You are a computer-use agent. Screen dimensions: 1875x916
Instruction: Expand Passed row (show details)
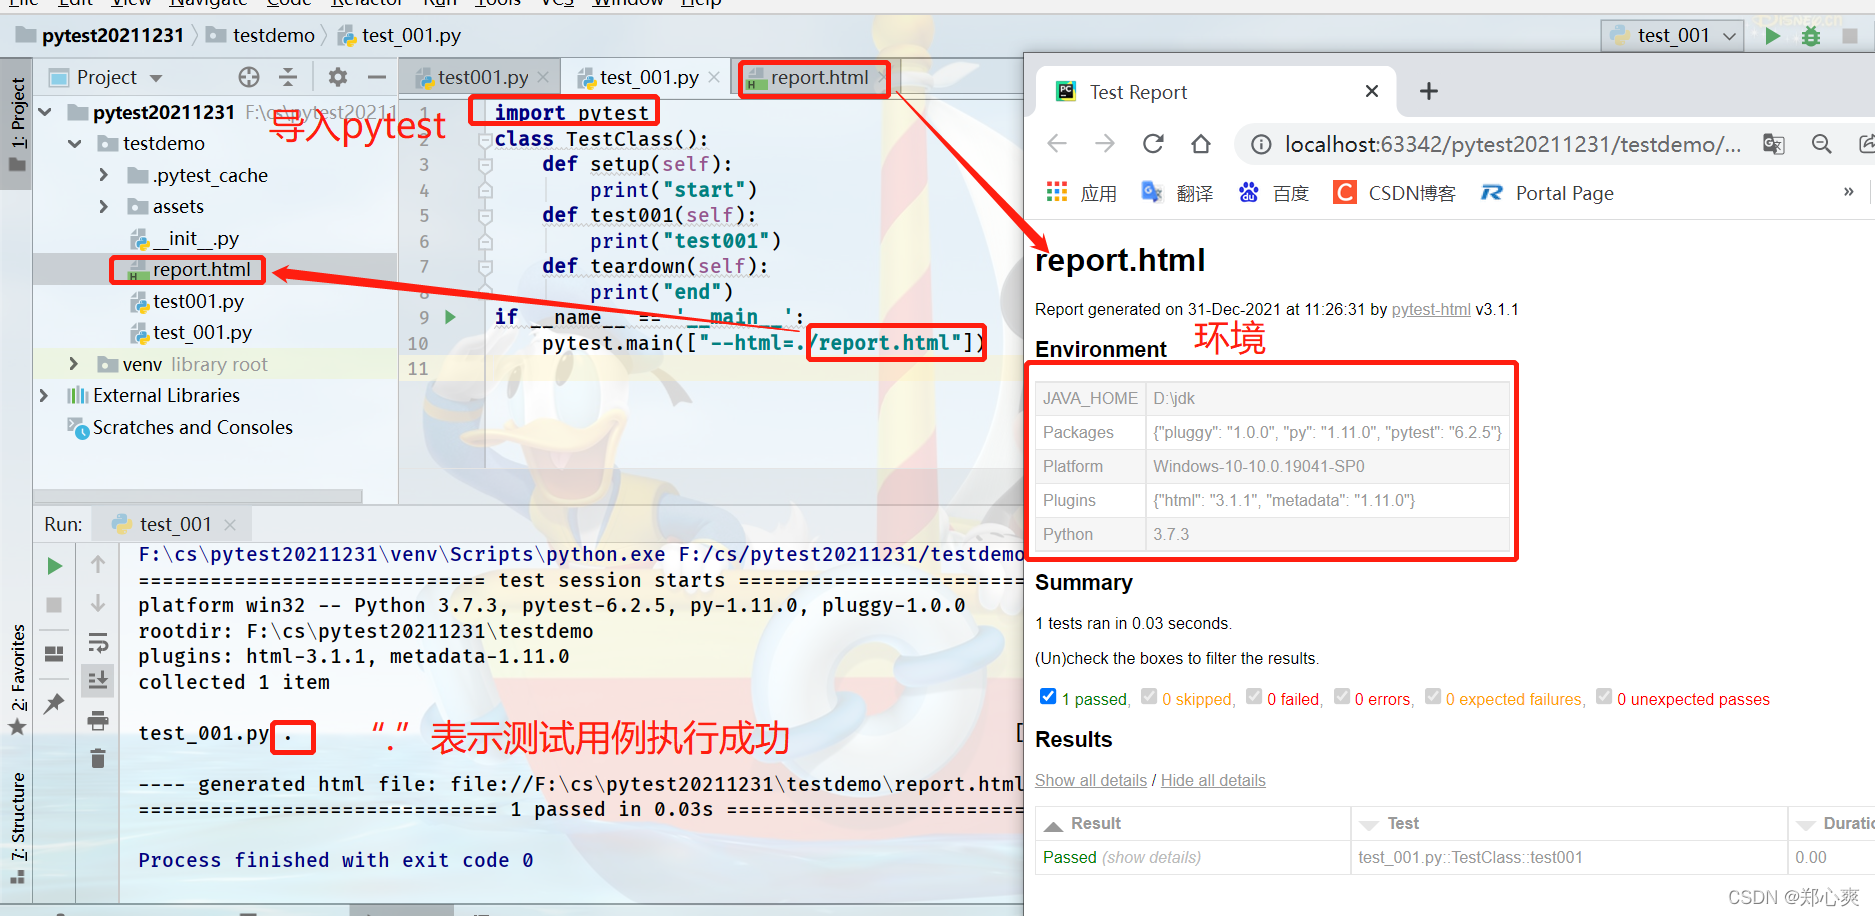click(x=1151, y=857)
